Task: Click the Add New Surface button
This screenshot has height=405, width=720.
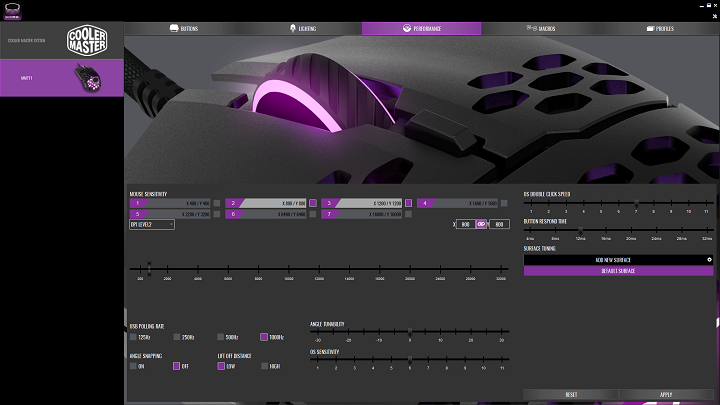Action: 613,259
